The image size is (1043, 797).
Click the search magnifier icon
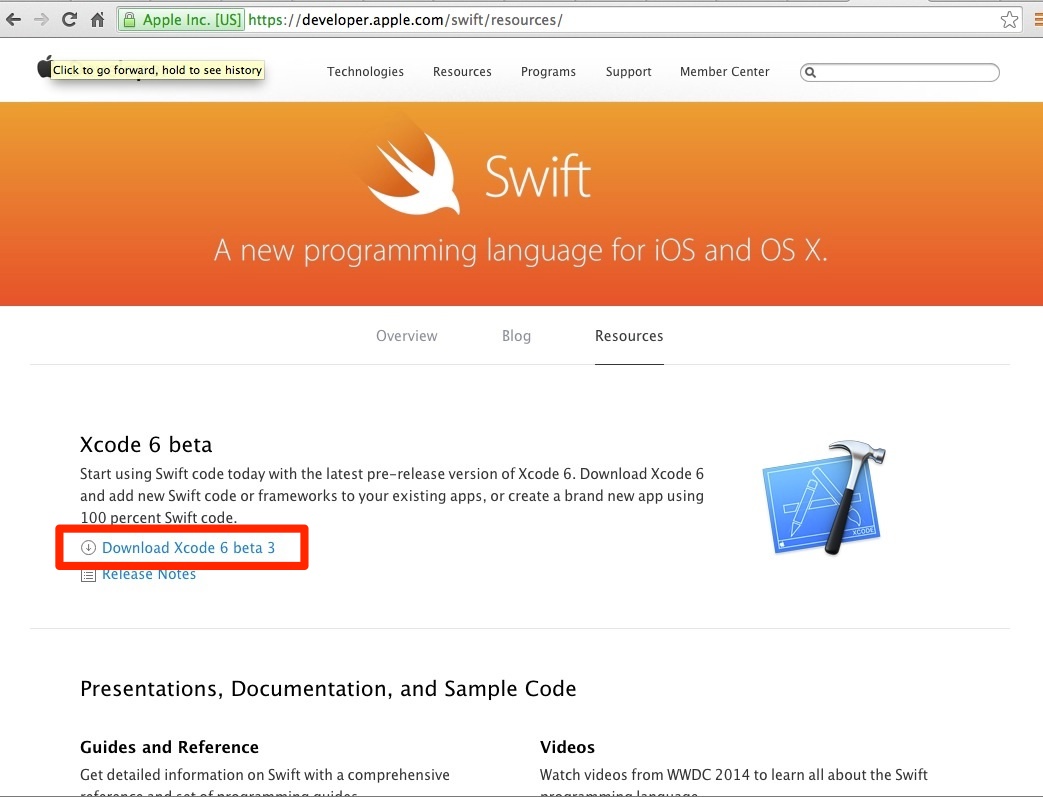[x=810, y=72]
